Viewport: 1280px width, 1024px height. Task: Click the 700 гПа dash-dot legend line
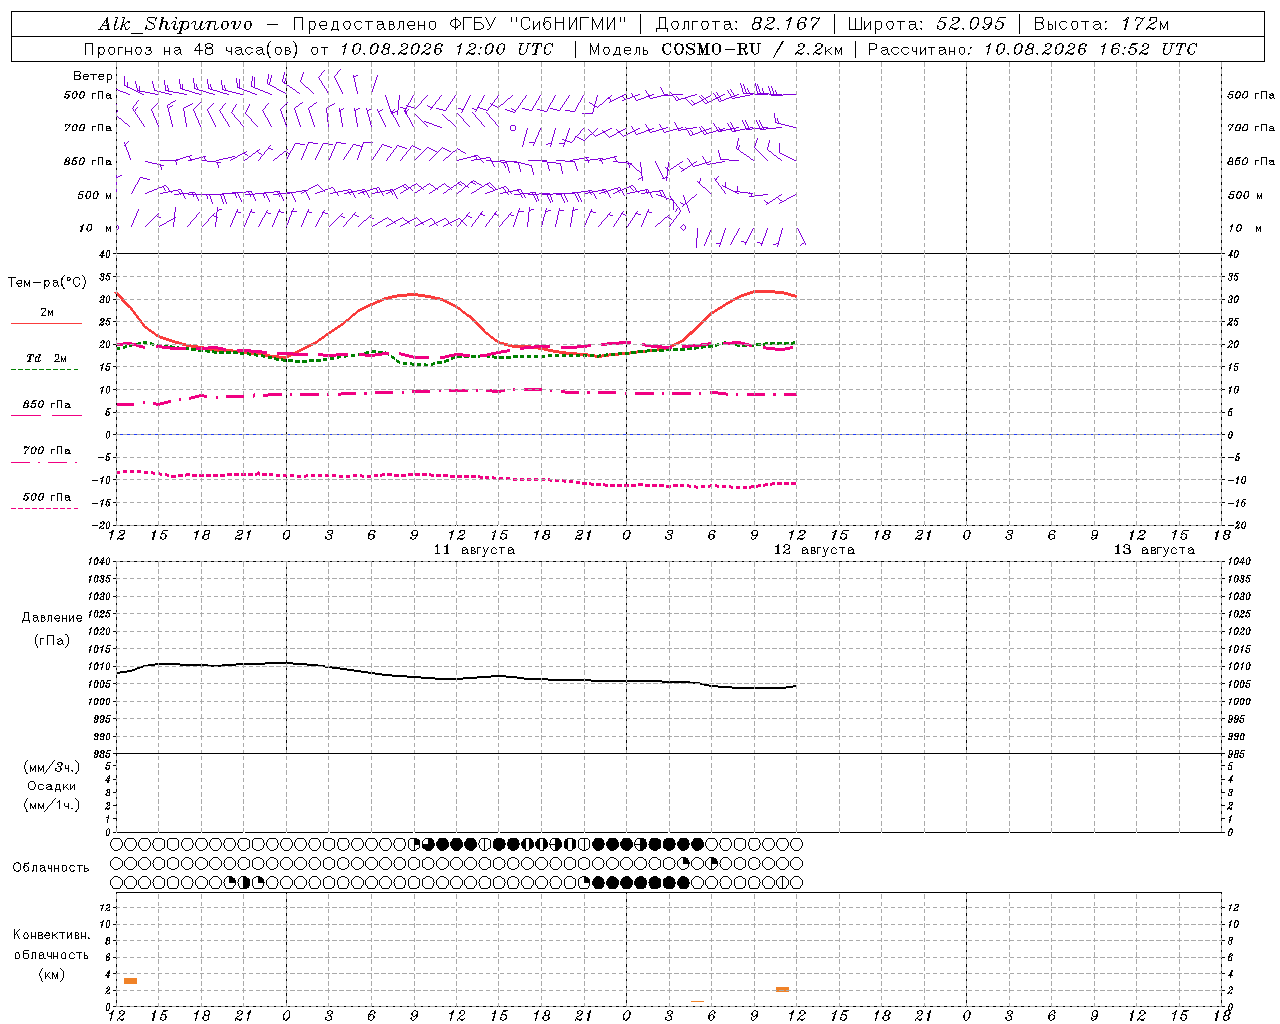click(x=44, y=462)
